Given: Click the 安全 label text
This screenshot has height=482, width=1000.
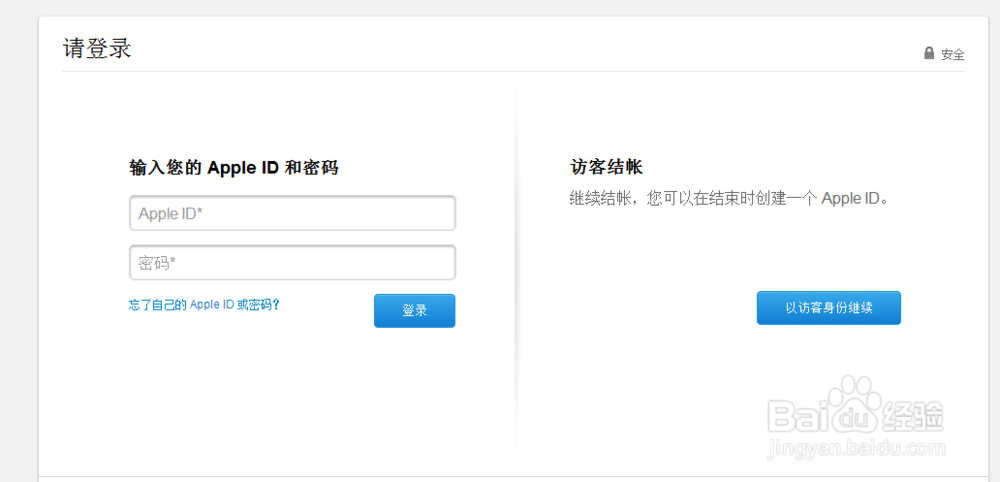Looking at the screenshot, I should pos(953,55).
